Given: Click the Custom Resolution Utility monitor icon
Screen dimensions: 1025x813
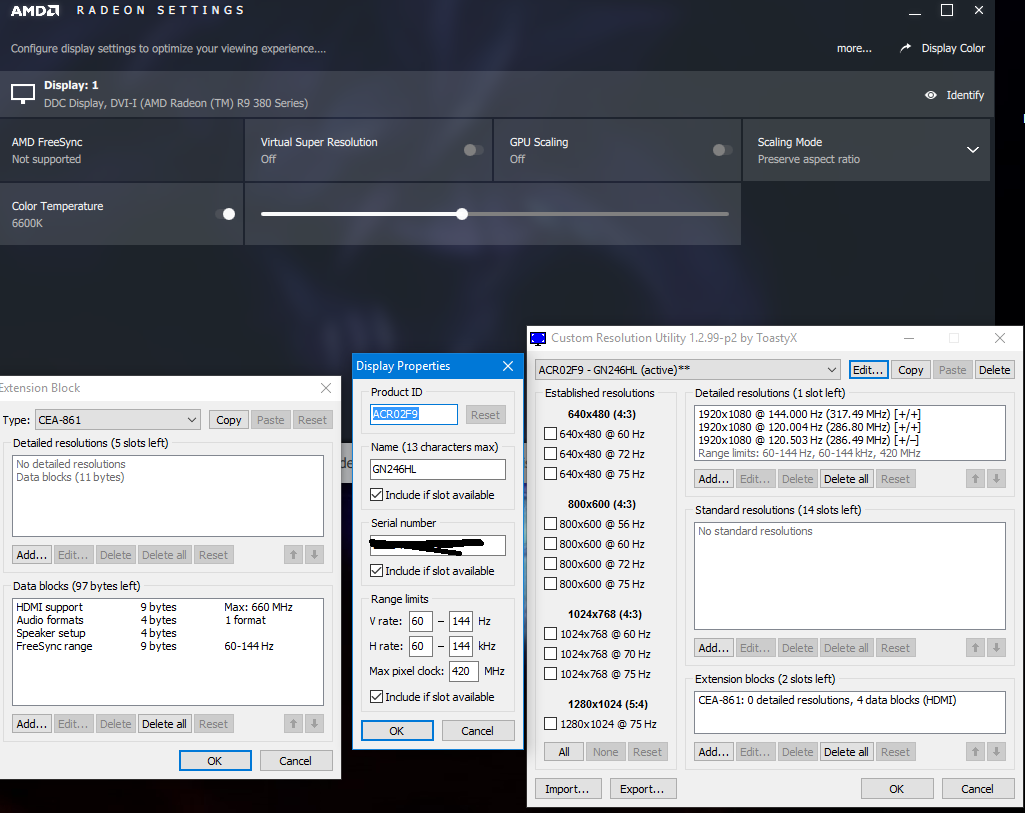Looking at the screenshot, I should 538,339.
